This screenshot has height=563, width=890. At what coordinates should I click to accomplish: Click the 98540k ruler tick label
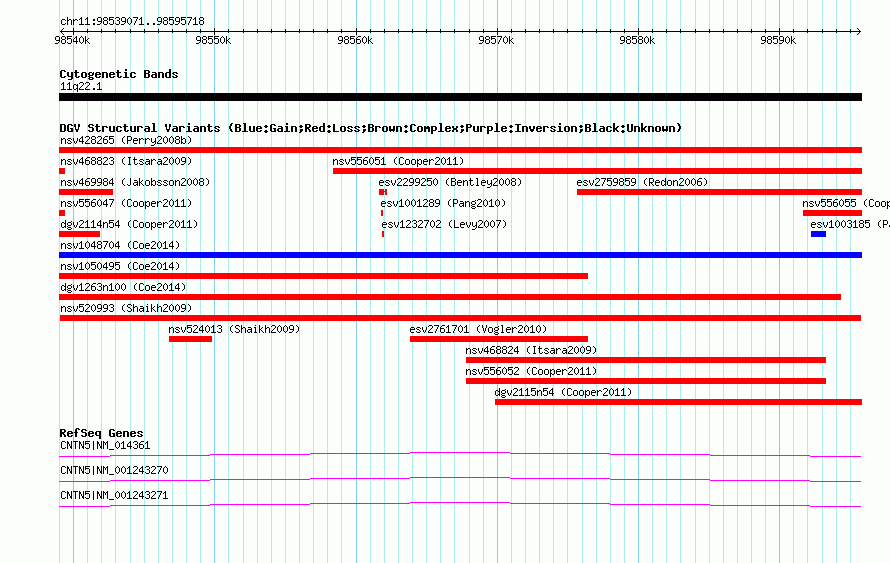(72, 40)
